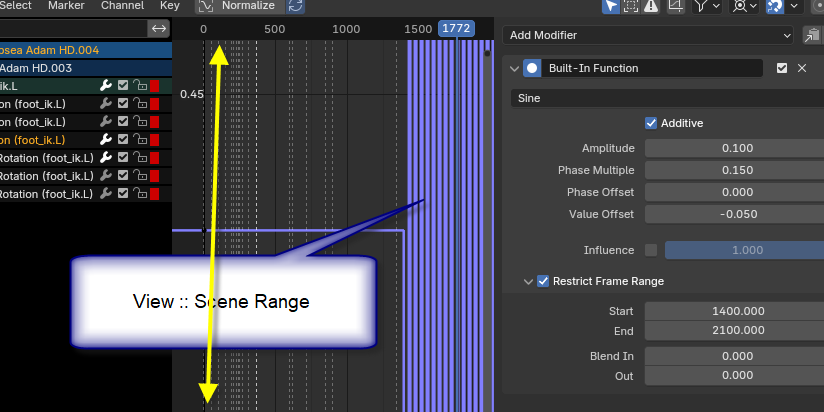Click the copy modifiers icon beside Add Modifier
The height and width of the screenshot is (412, 824).
click(812, 35)
